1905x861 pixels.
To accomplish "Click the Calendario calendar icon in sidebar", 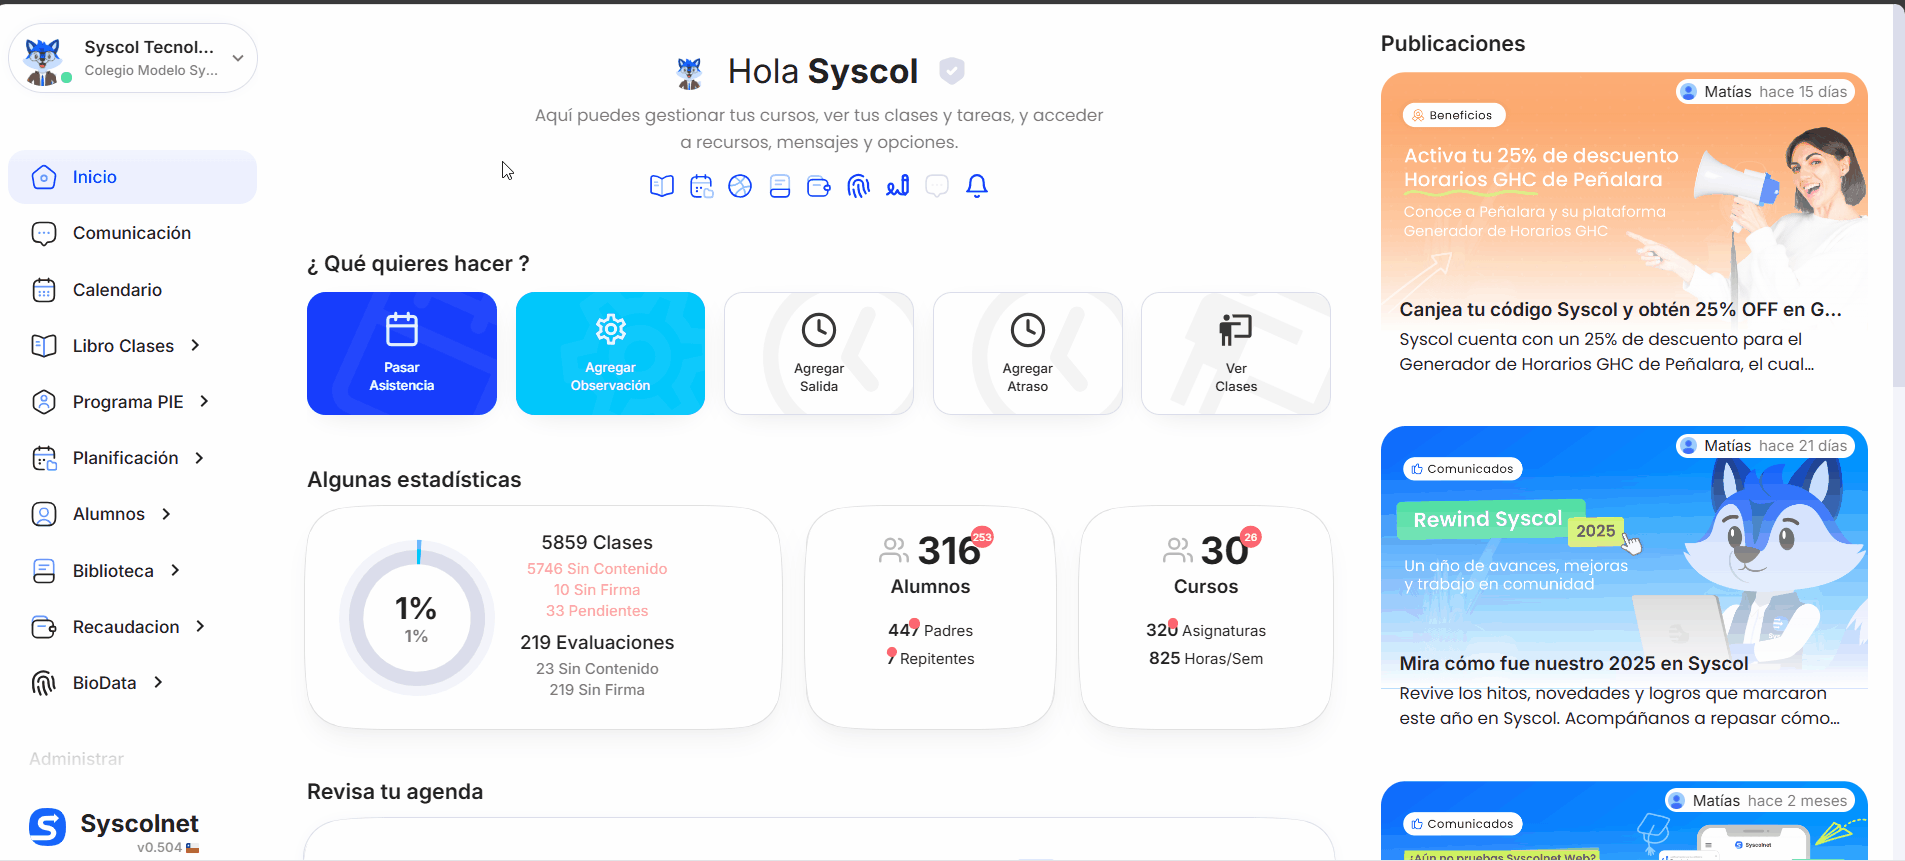I will tap(44, 290).
